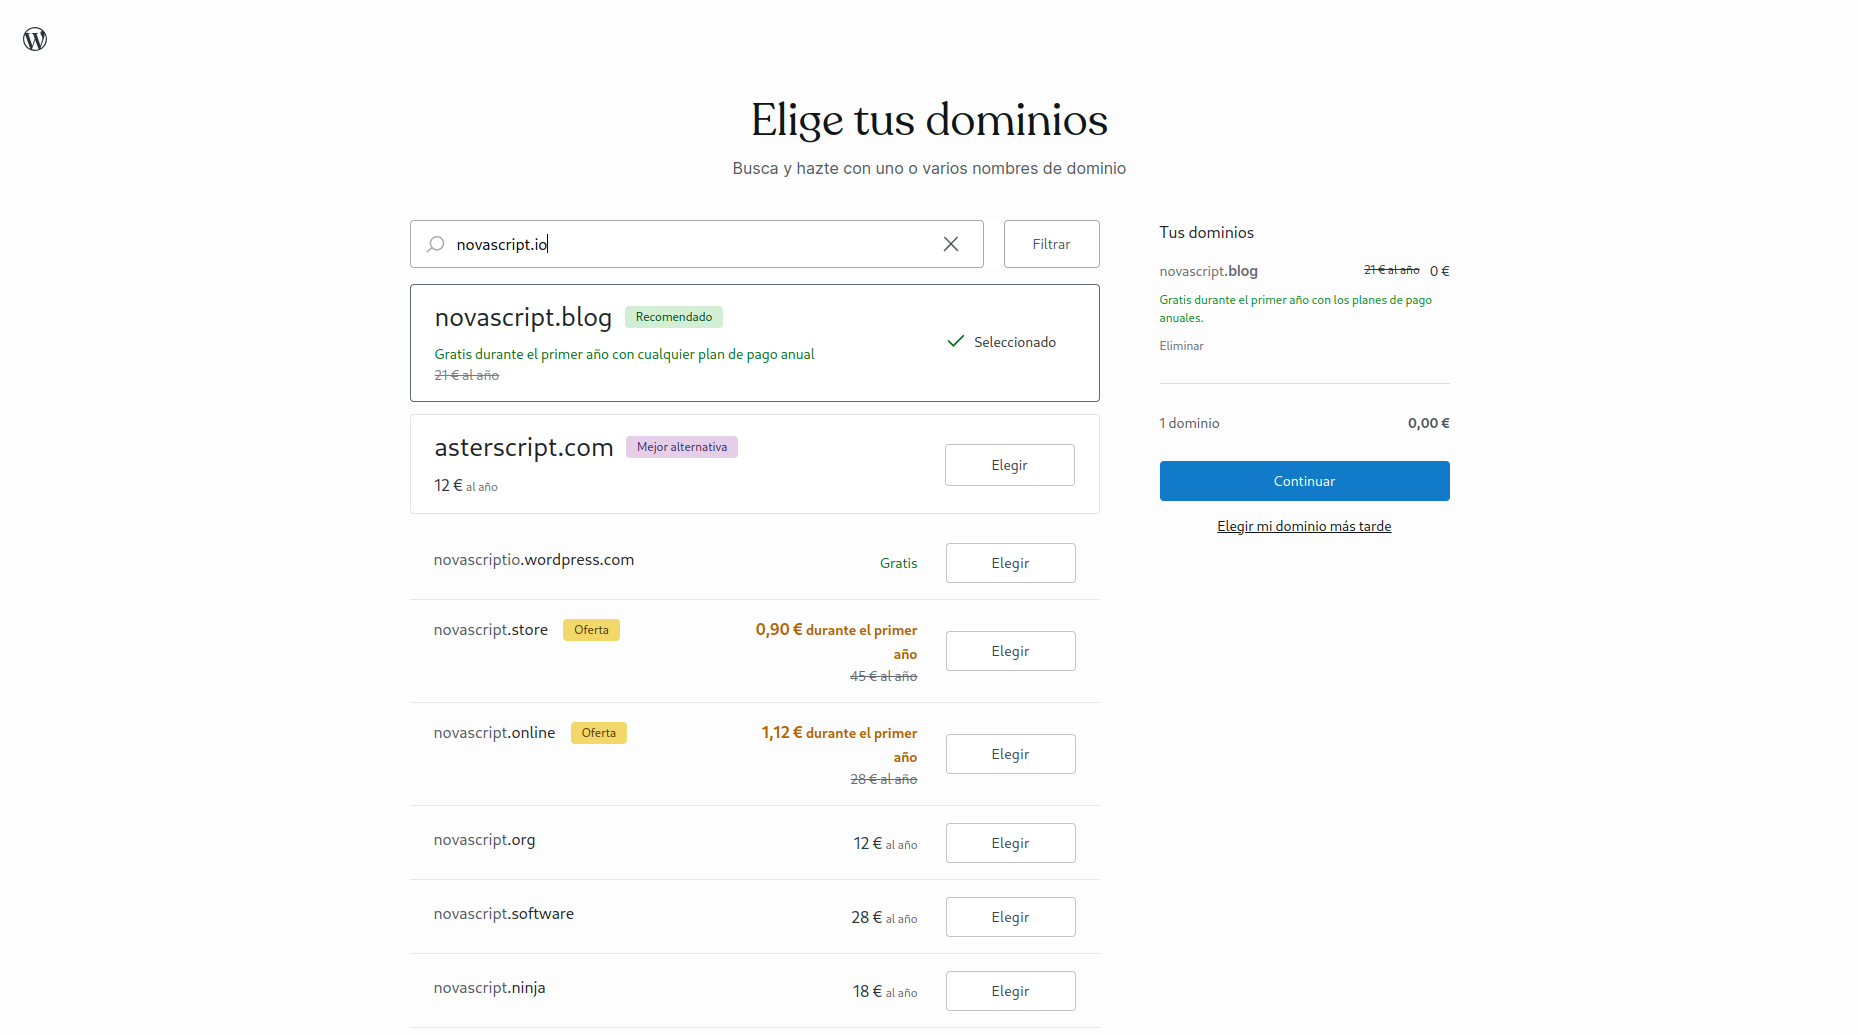Click the Oferta badge for novascript.store
The image size is (1858, 1035).
(x=591, y=630)
